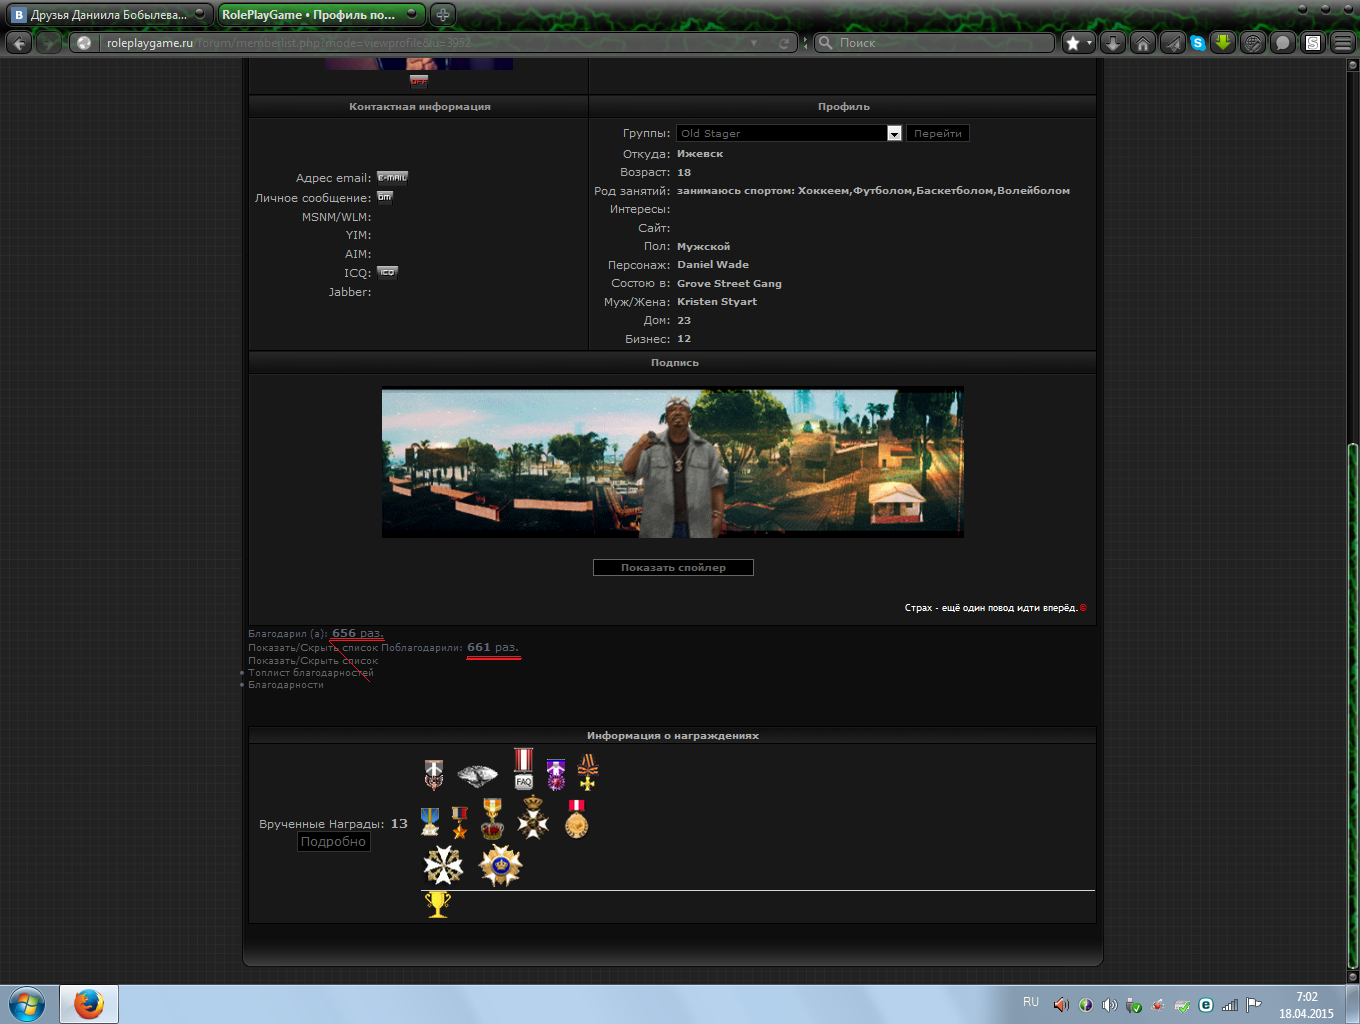Click the Подробно awards details button
This screenshot has width=1360, height=1024.
(x=333, y=842)
